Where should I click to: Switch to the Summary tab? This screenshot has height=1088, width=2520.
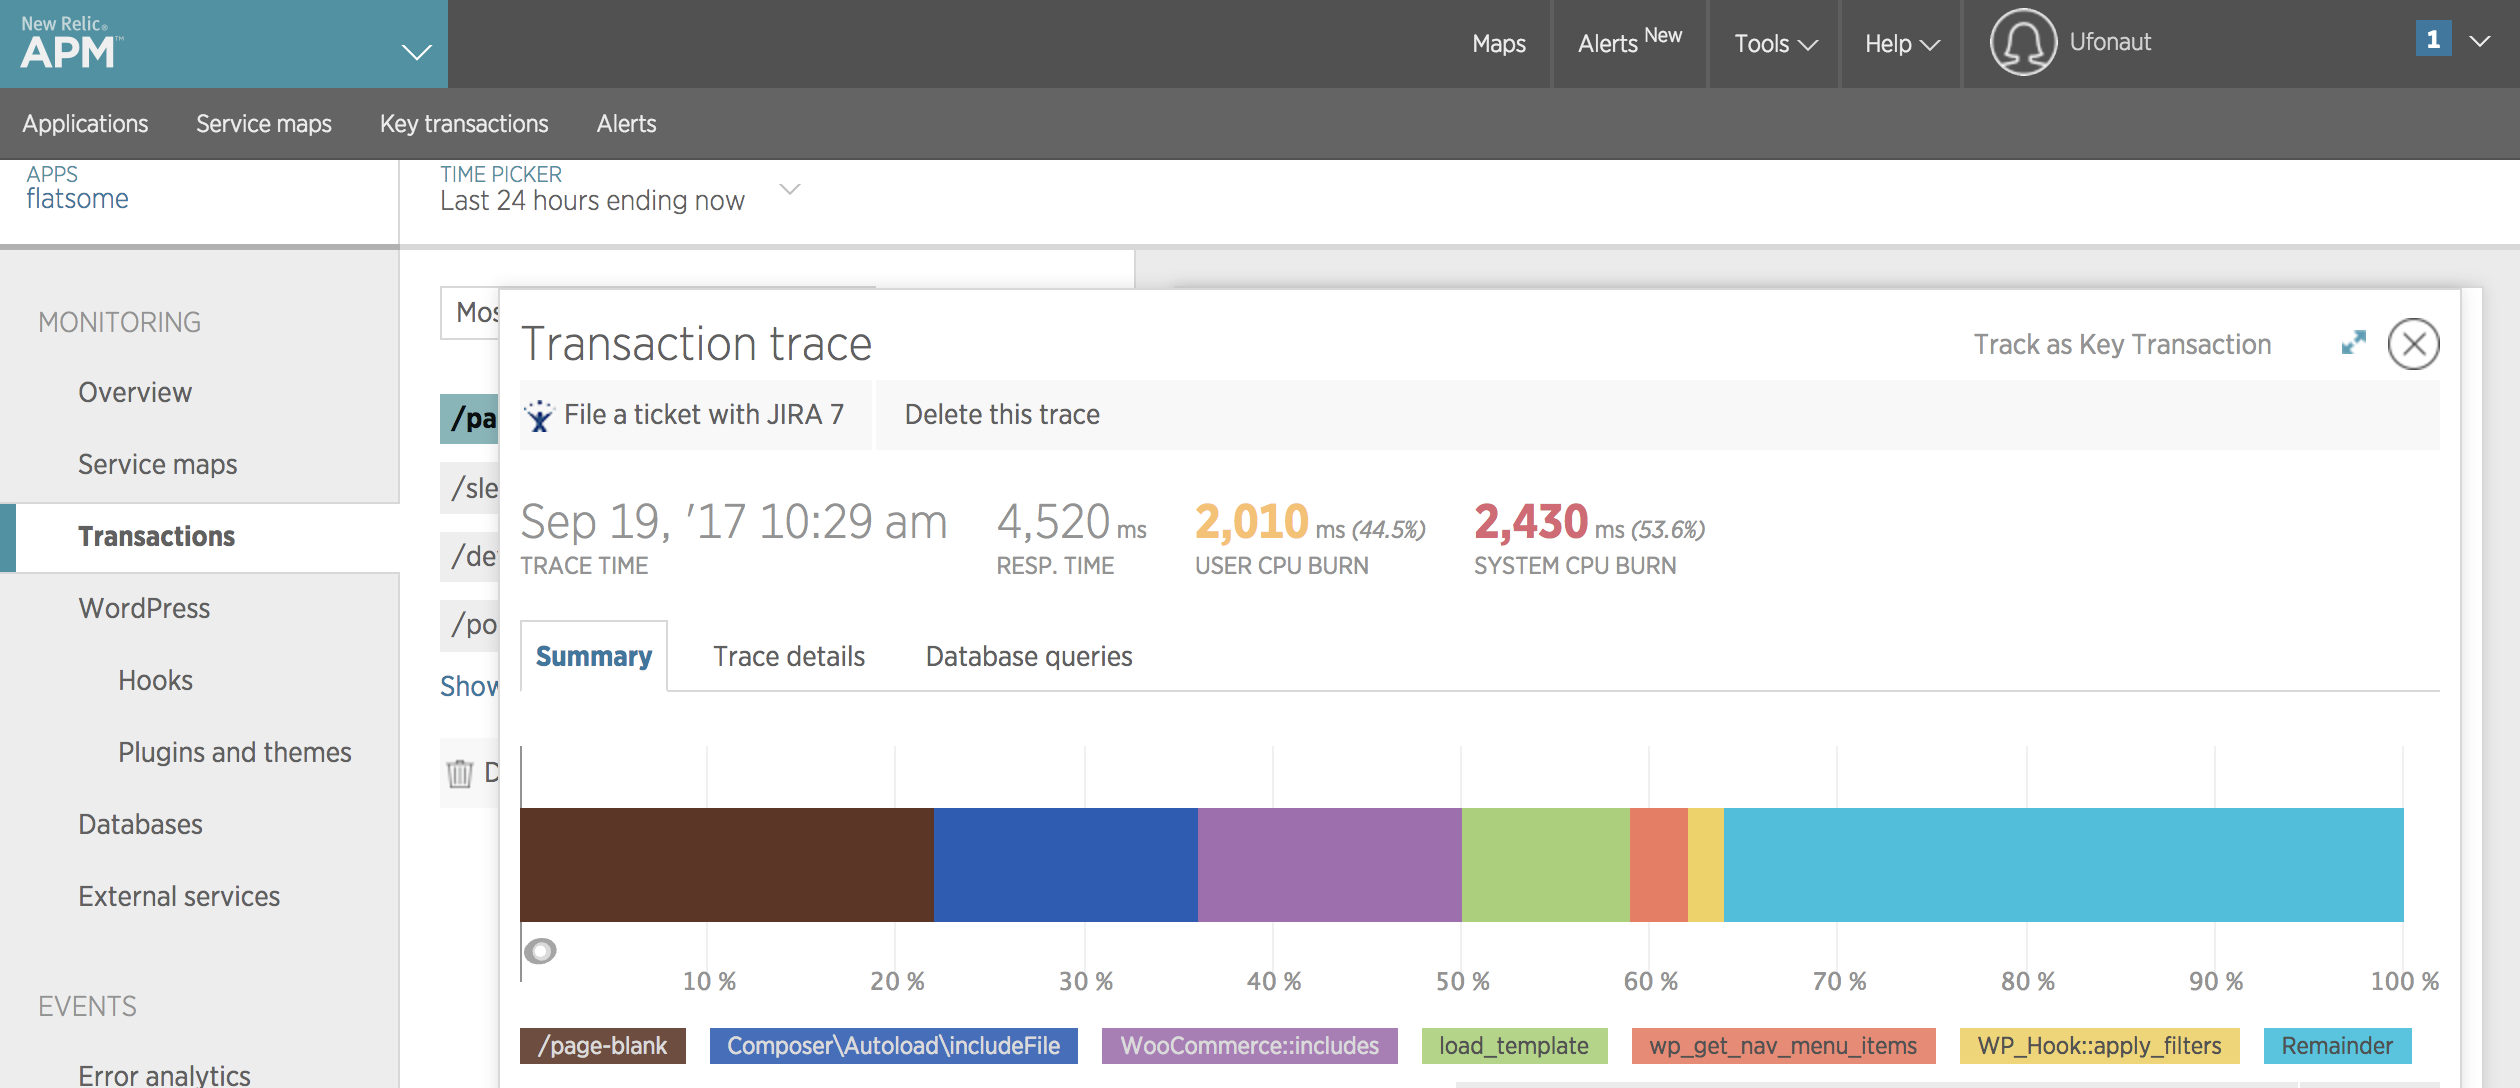pyautogui.click(x=594, y=656)
